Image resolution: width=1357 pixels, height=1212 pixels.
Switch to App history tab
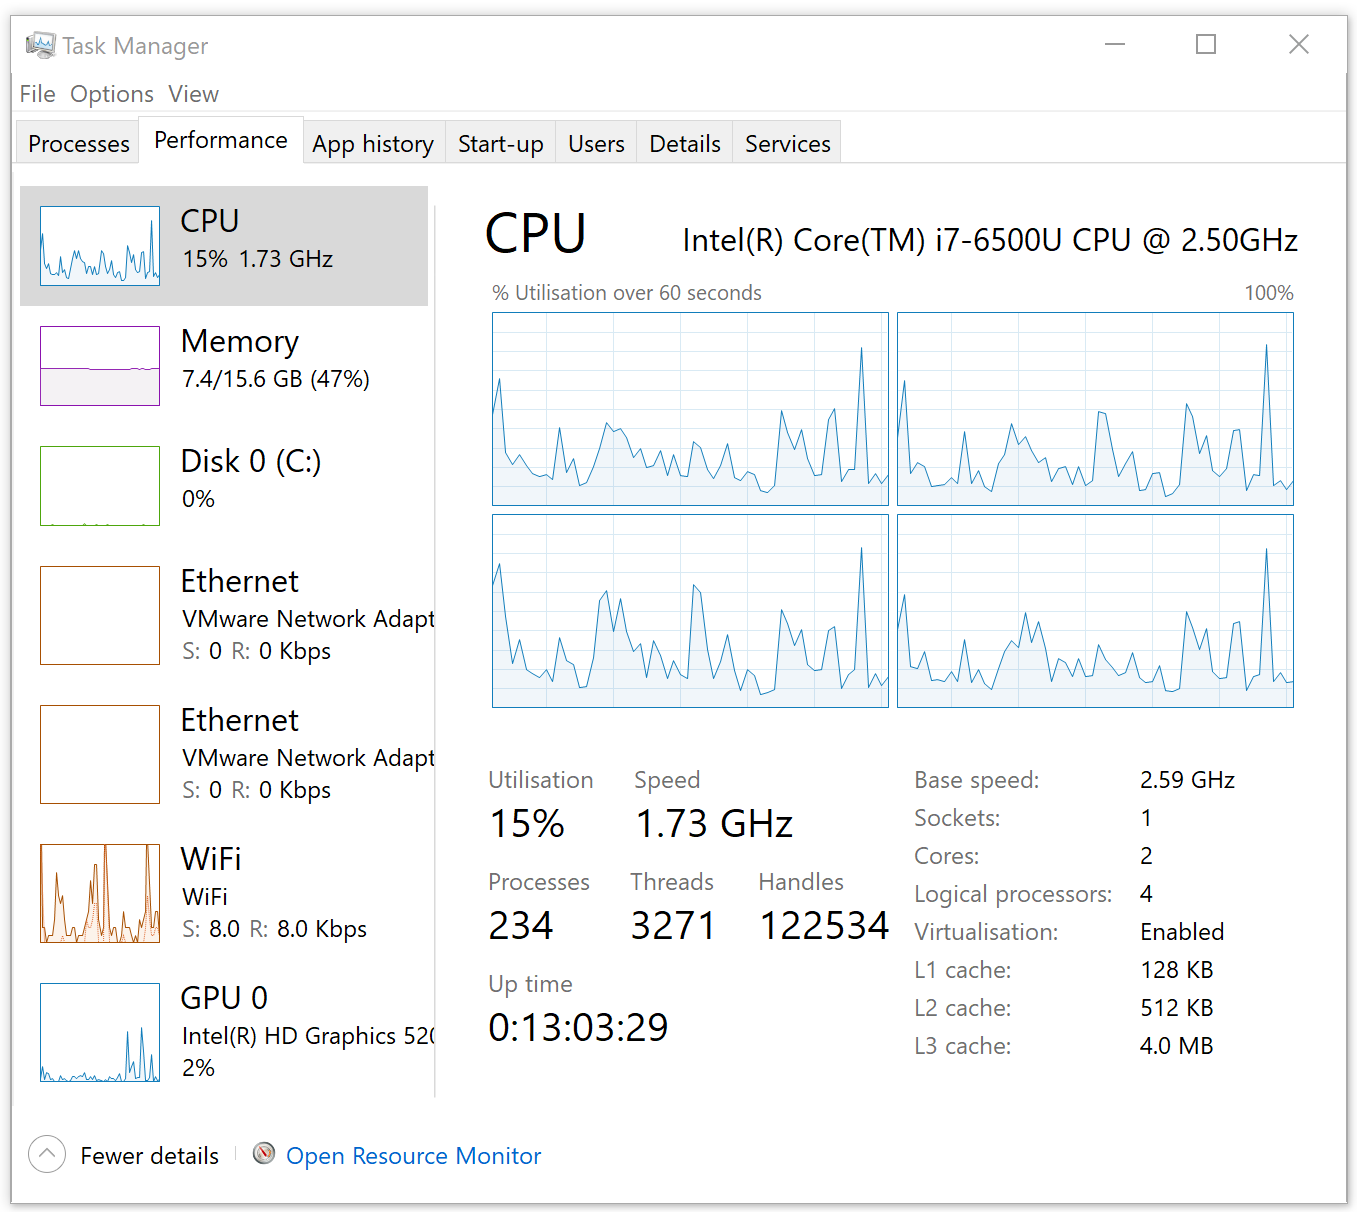click(x=373, y=143)
